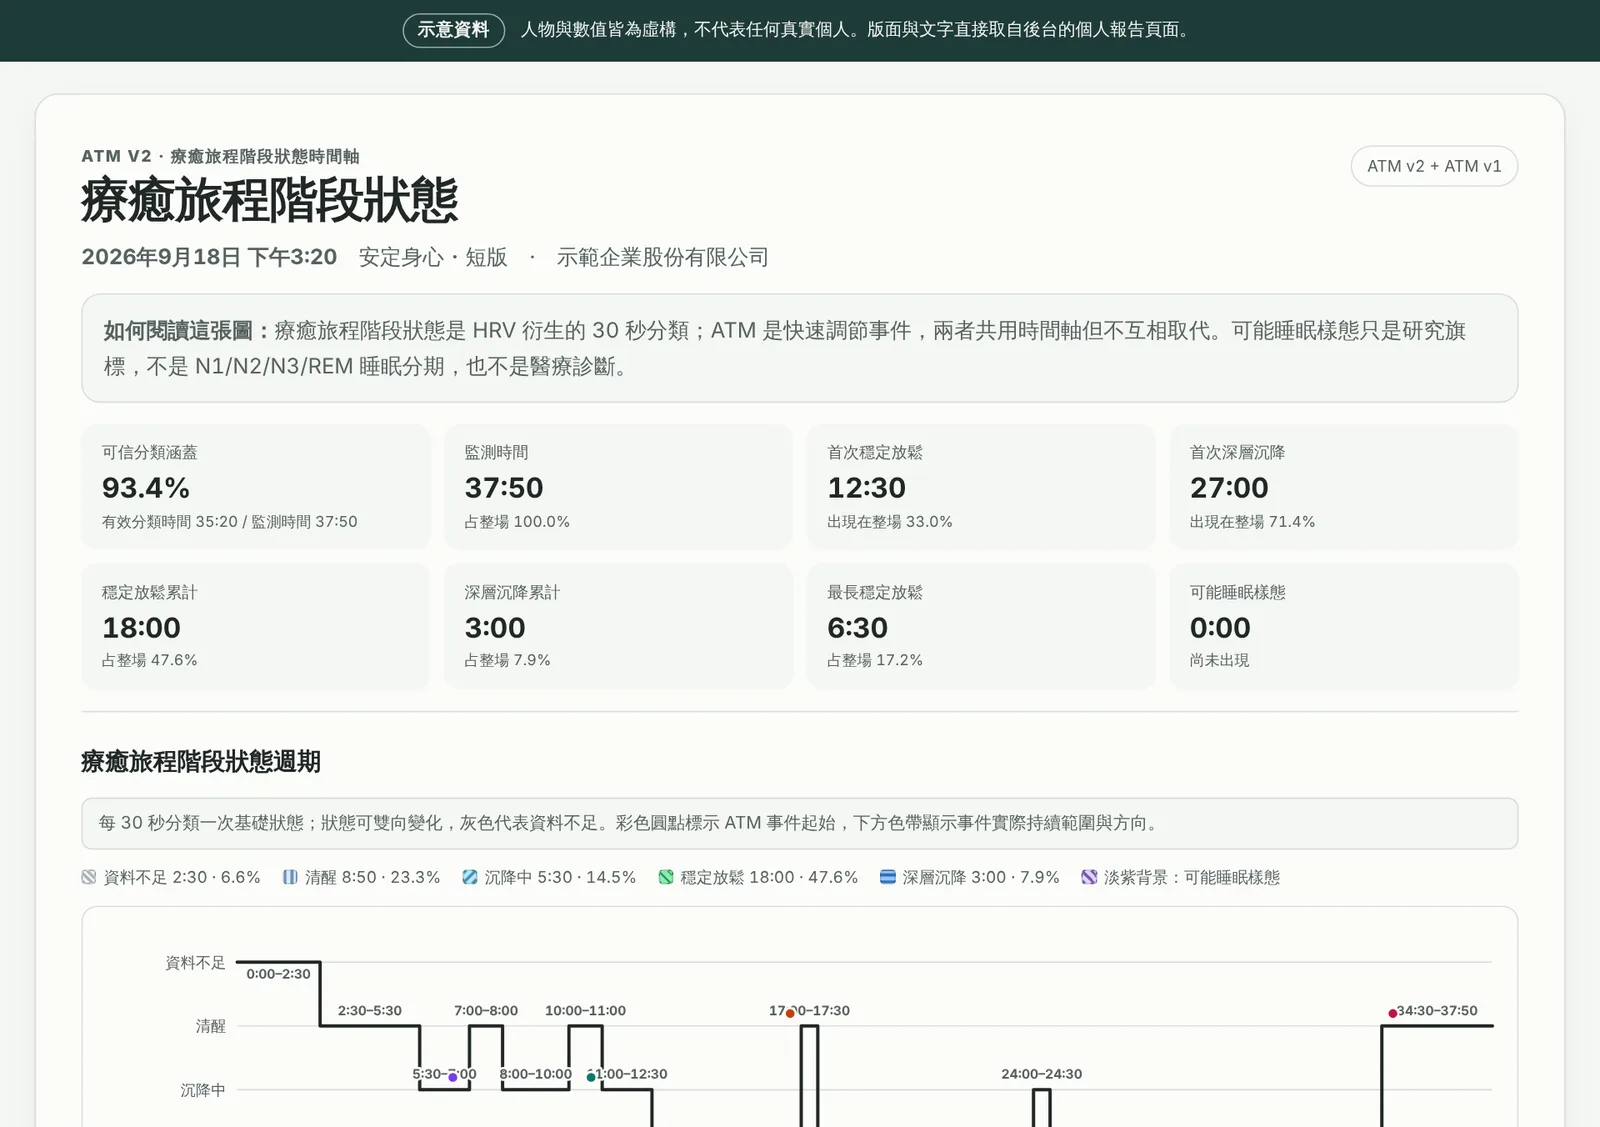The image size is (1600, 1127).
Task: Click the 8:00–10:00 segment label
Action: point(535,1074)
